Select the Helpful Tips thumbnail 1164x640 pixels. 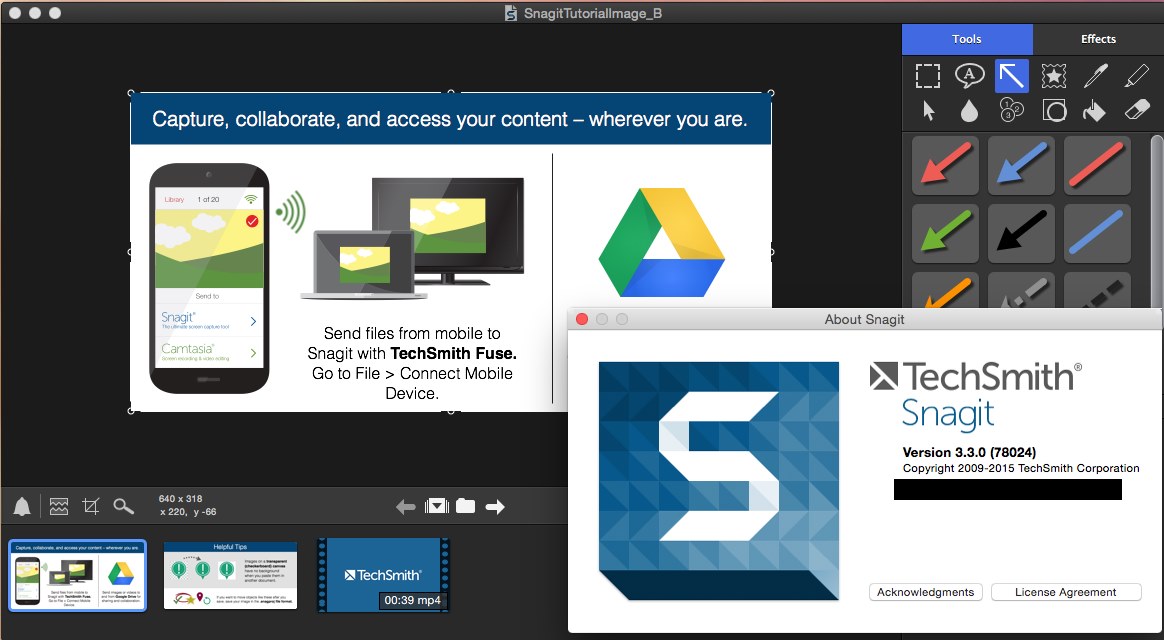pos(230,575)
